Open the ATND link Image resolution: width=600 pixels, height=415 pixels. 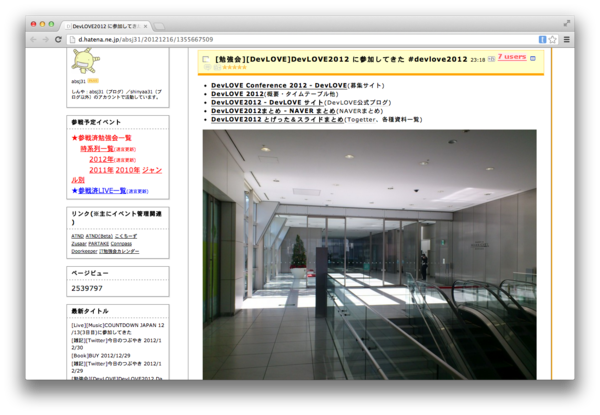pyautogui.click(x=77, y=236)
